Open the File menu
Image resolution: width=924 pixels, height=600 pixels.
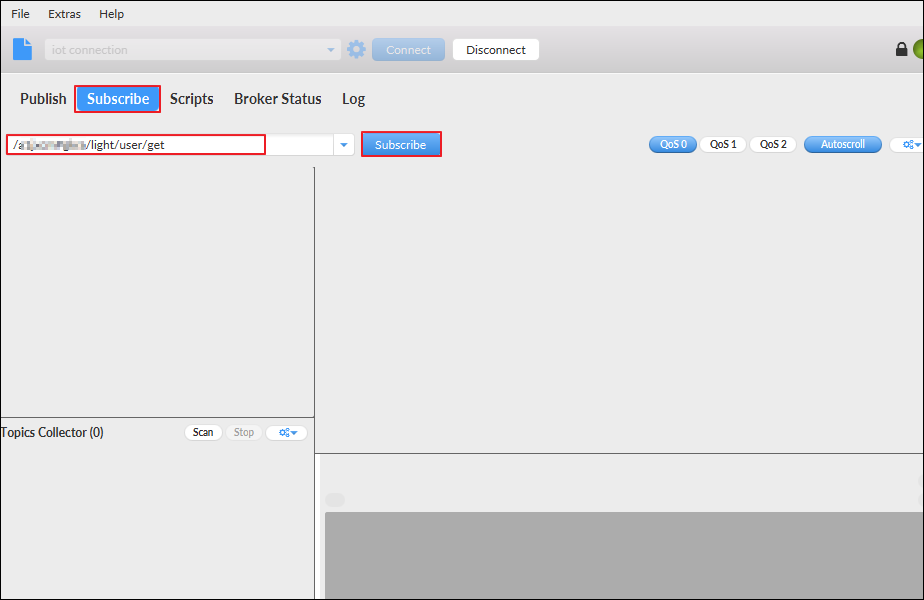pyautogui.click(x=19, y=13)
